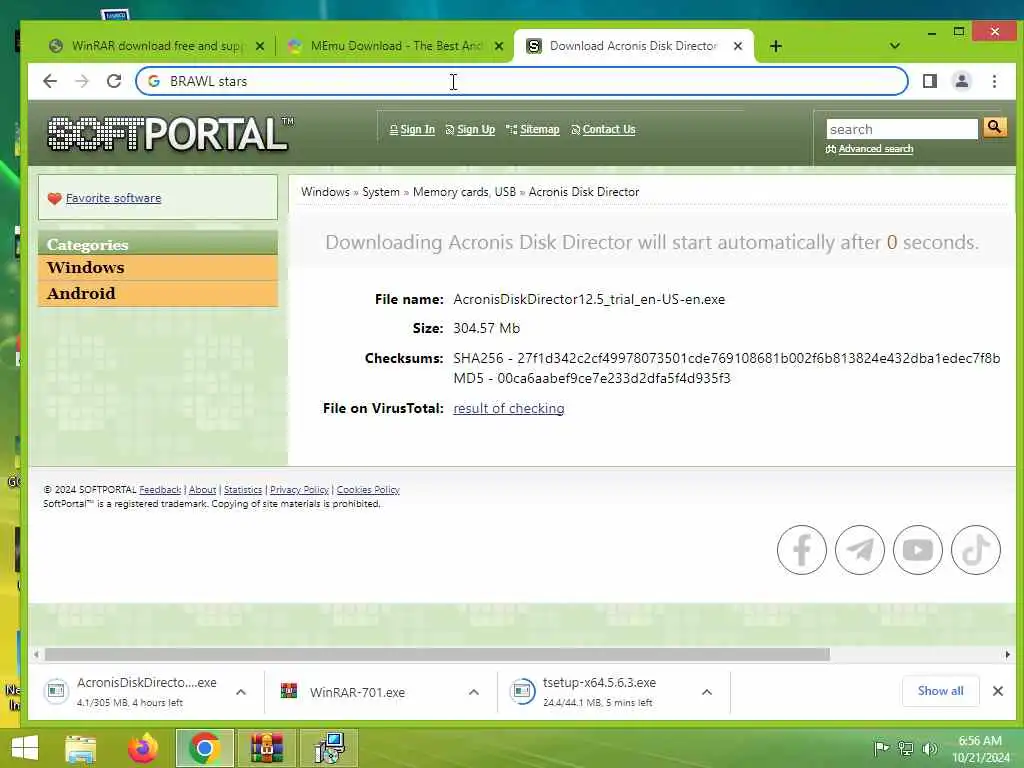Close the downloads bar
This screenshot has width=1024, height=768.
coord(998,691)
